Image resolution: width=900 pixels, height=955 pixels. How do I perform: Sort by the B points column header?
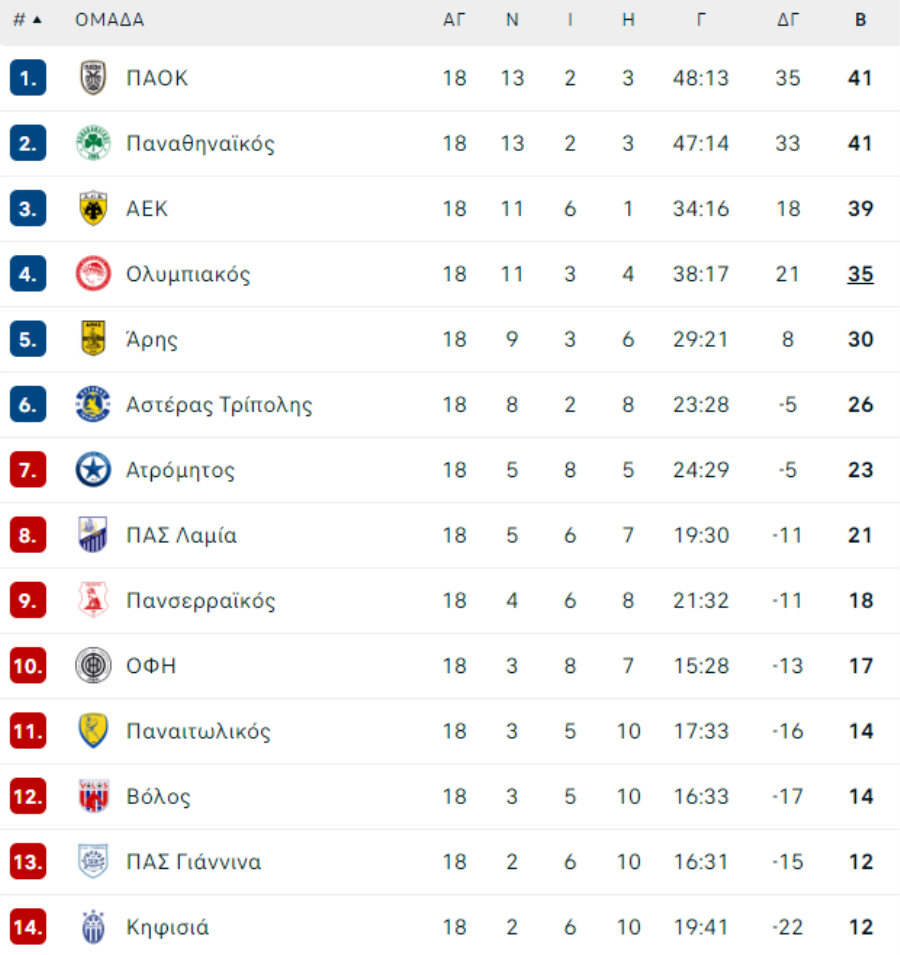pos(860,19)
